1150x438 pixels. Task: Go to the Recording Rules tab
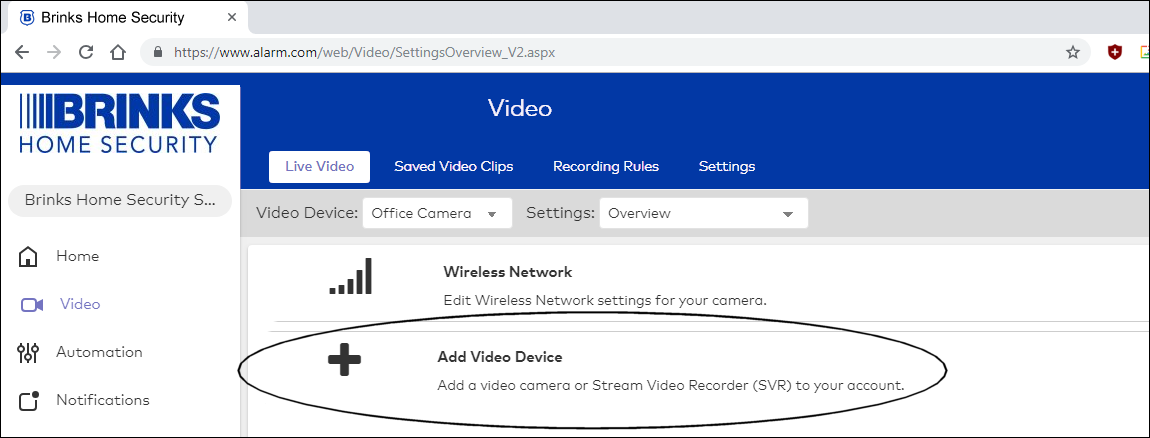(x=606, y=167)
